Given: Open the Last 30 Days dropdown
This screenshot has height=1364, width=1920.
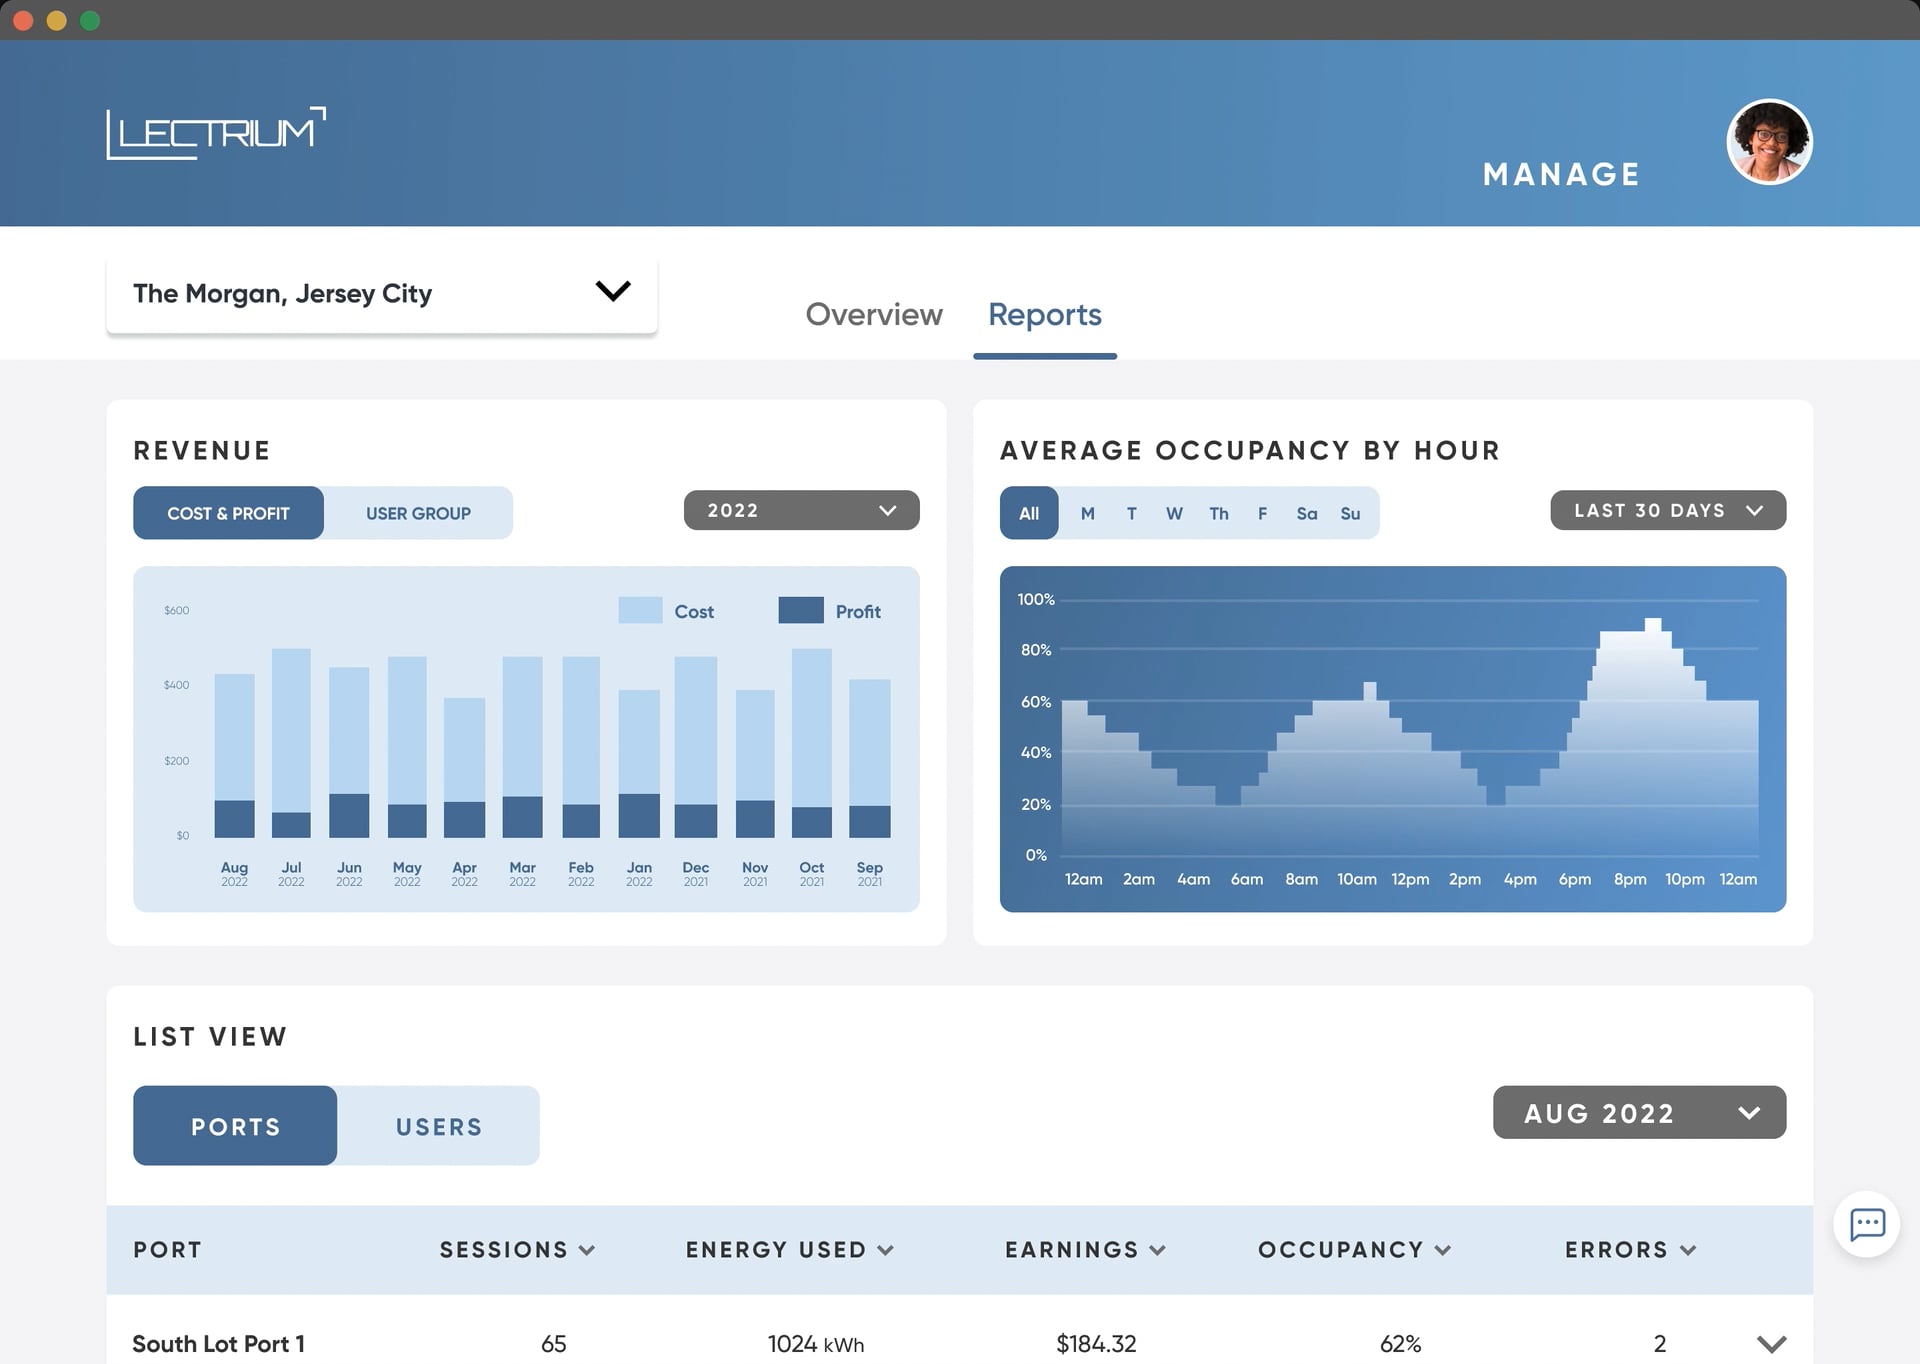Looking at the screenshot, I should click(x=1667, y=510).
